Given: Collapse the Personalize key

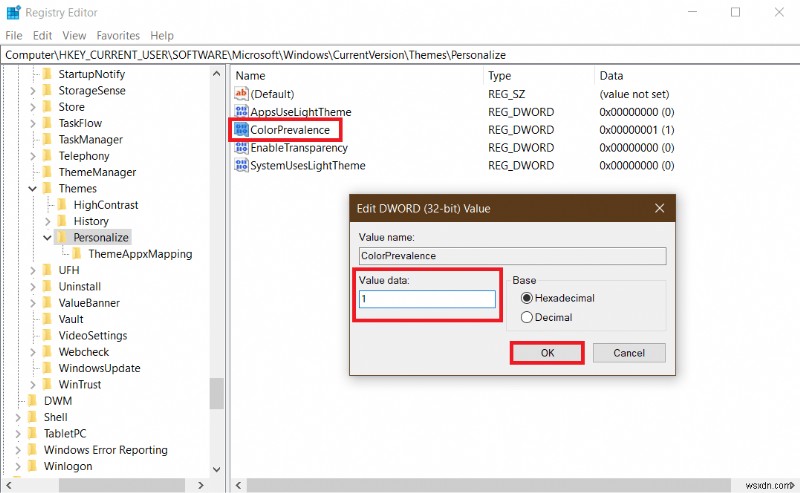Looking at the screenshot, I should pos(47,238).
